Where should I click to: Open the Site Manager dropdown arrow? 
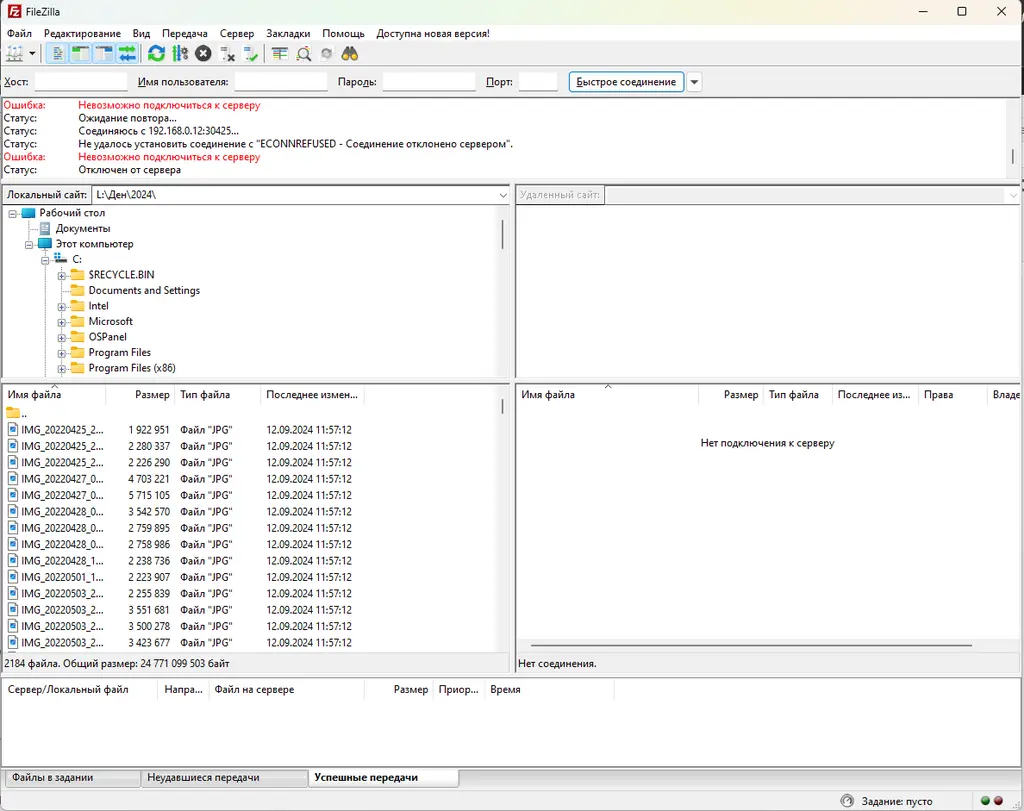coord(32,54)
